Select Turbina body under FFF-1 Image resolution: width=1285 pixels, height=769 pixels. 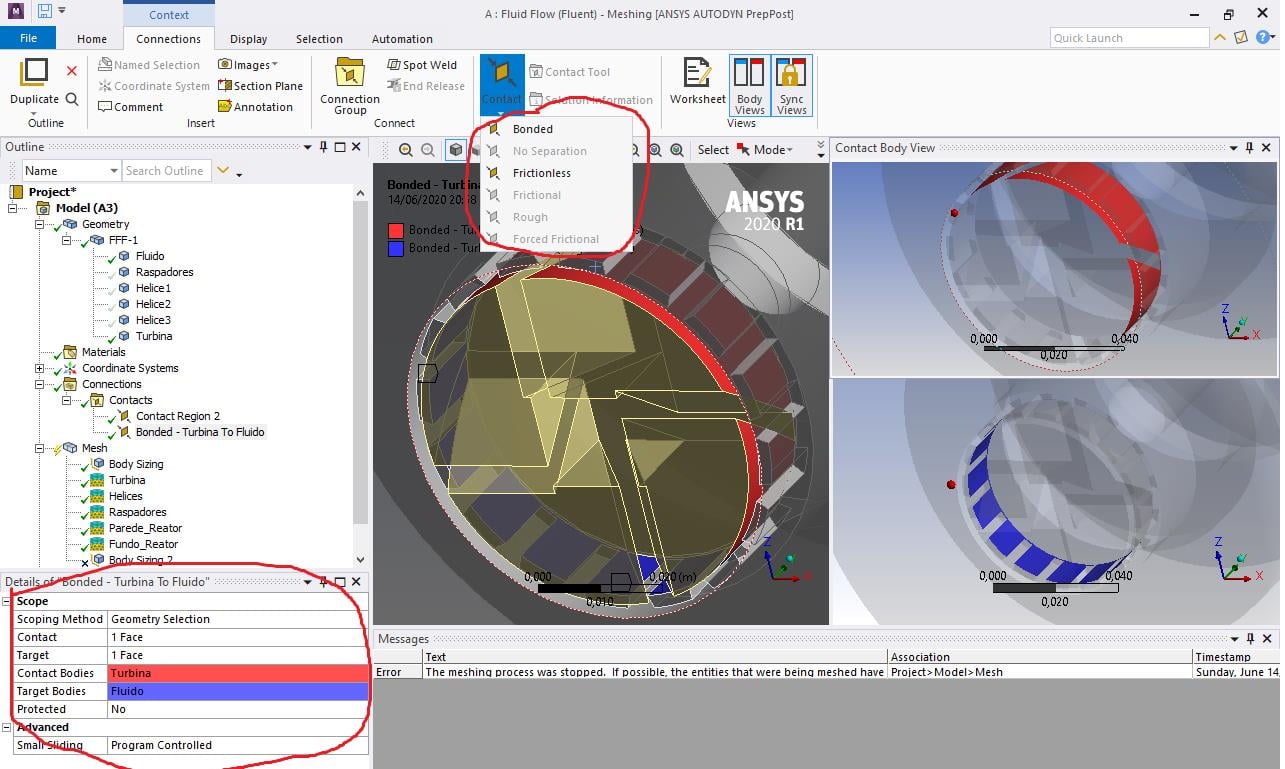pos(154,336)
